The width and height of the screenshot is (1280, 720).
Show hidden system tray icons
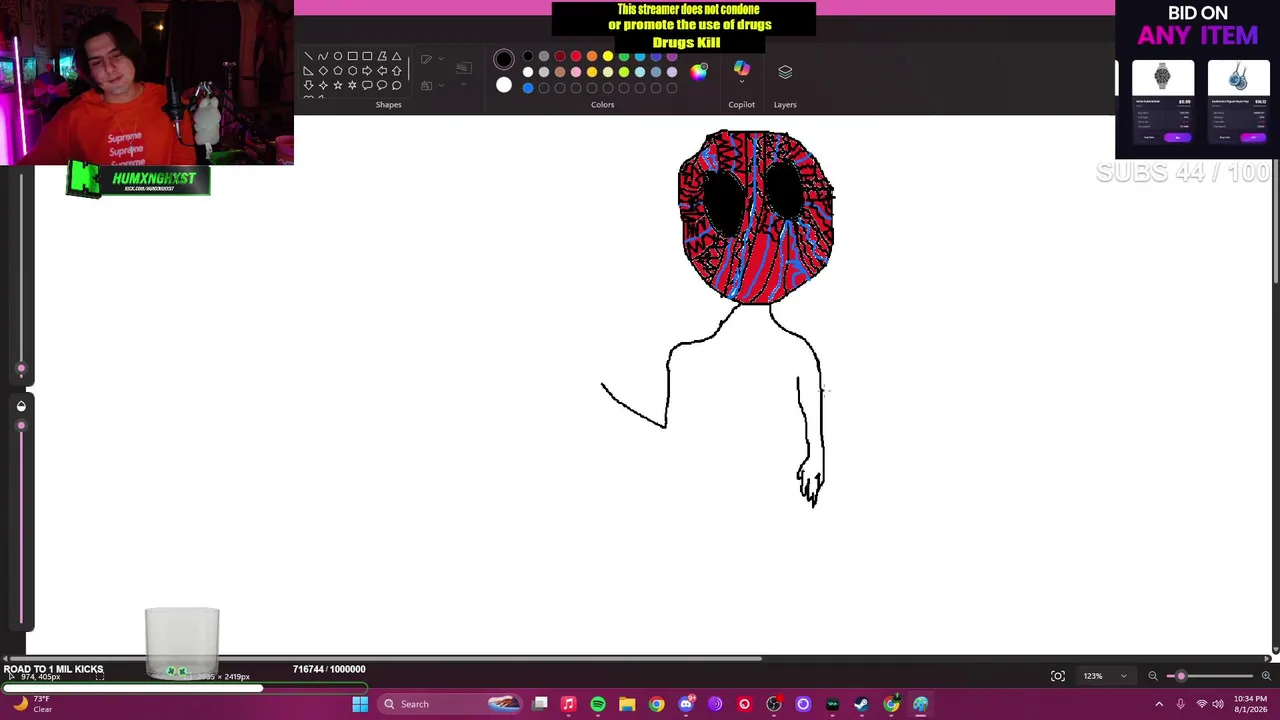[x=1159, y=704]
